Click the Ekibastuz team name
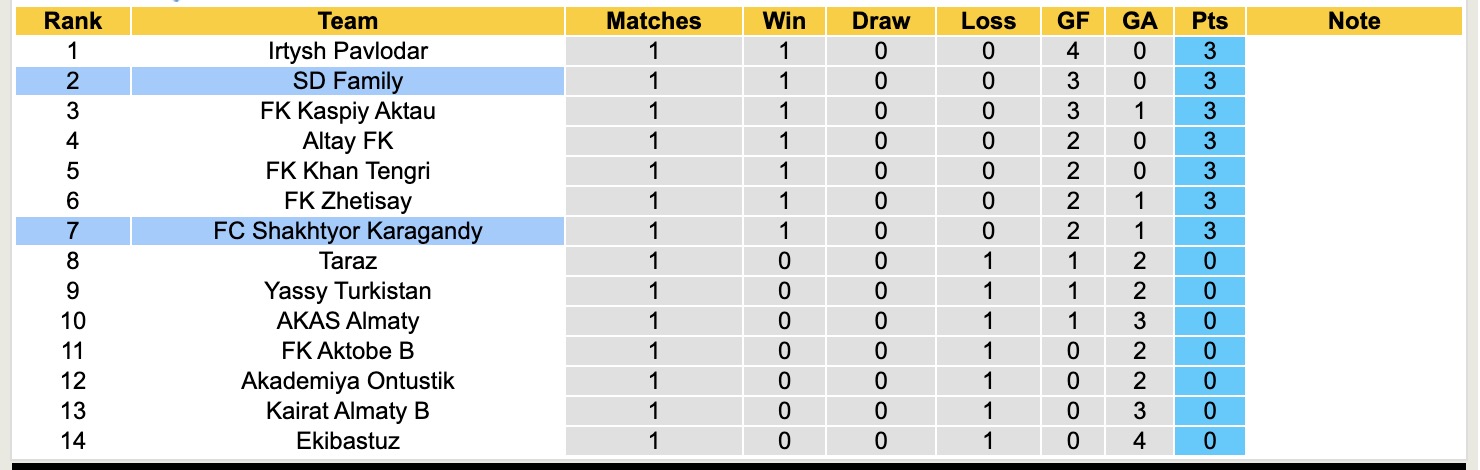This screenshot has width=1480, height=470. tap(348, 440)
